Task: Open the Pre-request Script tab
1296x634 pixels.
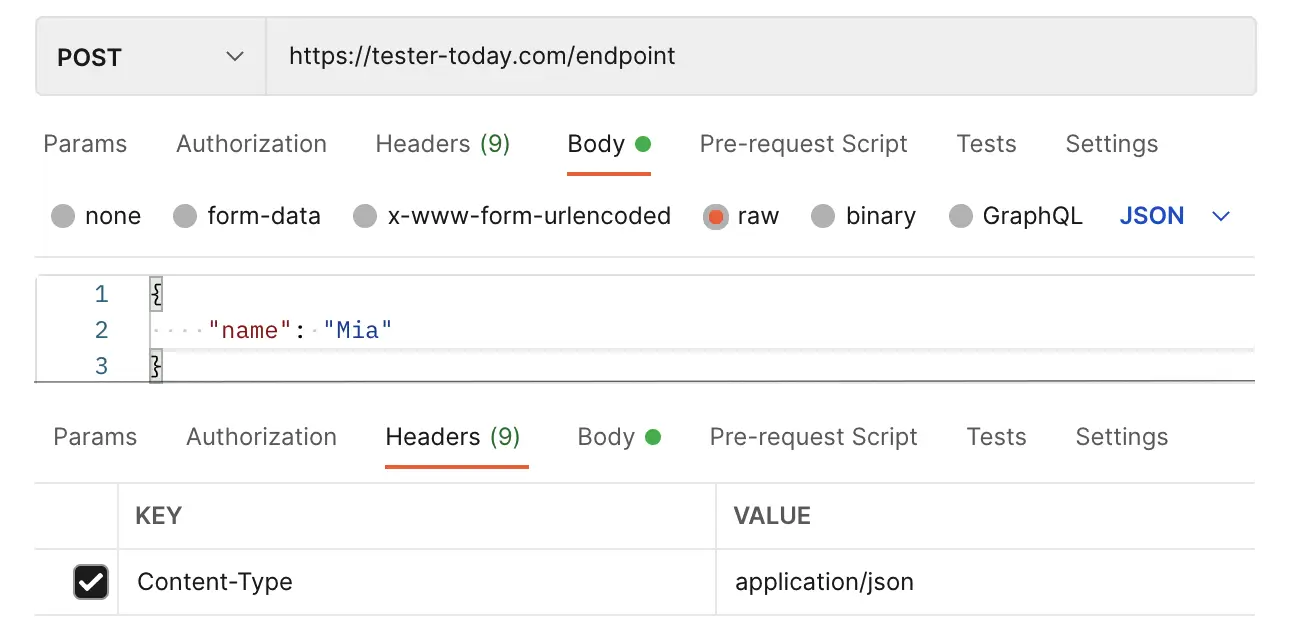Action: 803,144
